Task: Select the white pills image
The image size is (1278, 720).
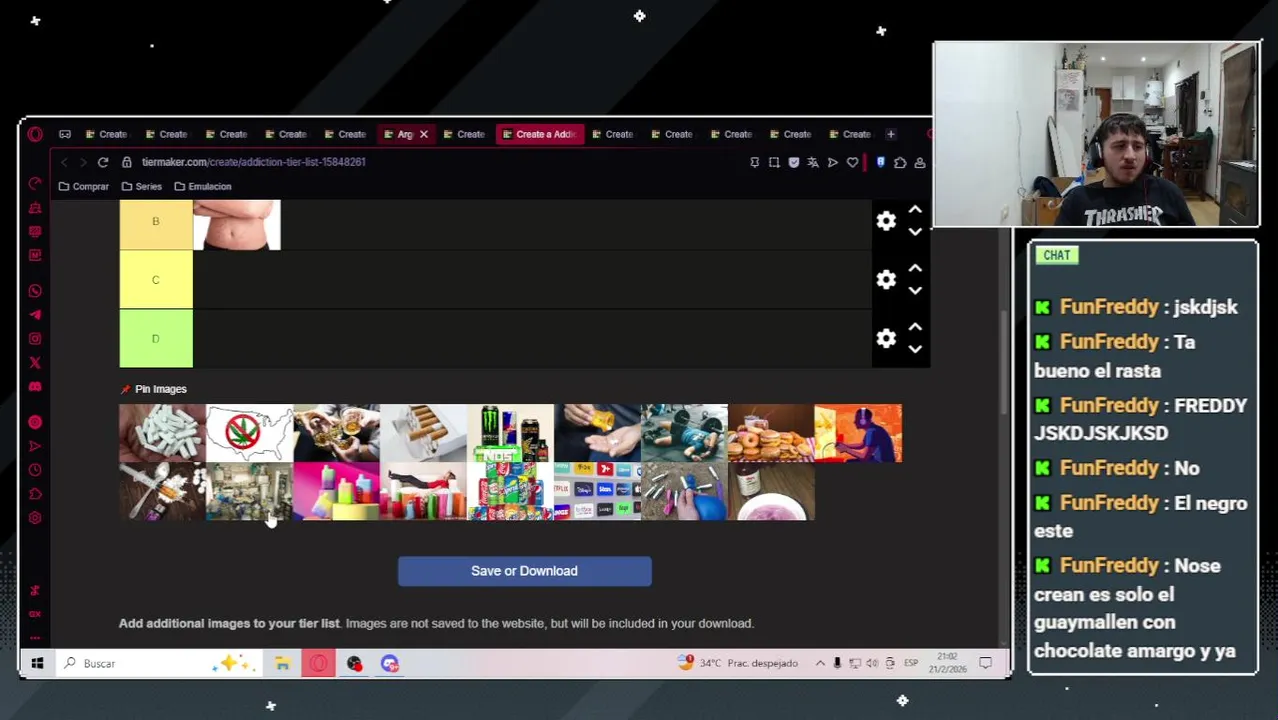Action: 162,433
